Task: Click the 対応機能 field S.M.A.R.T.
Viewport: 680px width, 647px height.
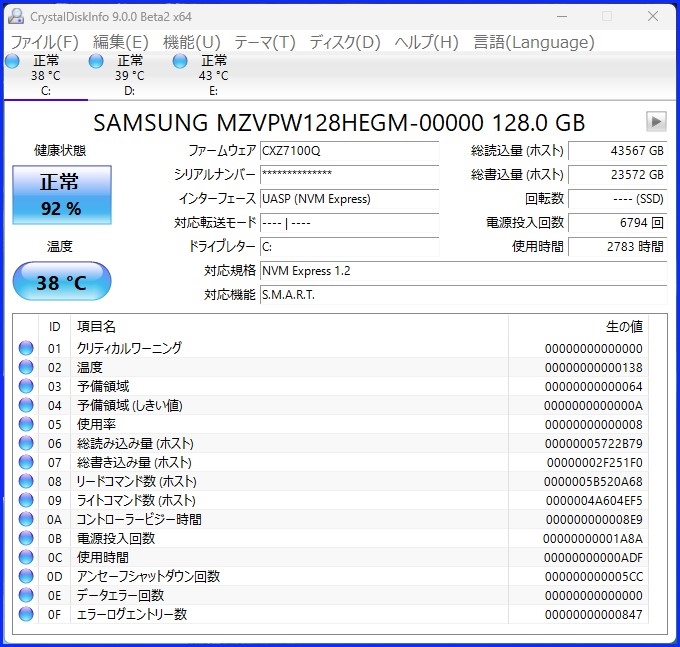Action: tap(463, 295)
